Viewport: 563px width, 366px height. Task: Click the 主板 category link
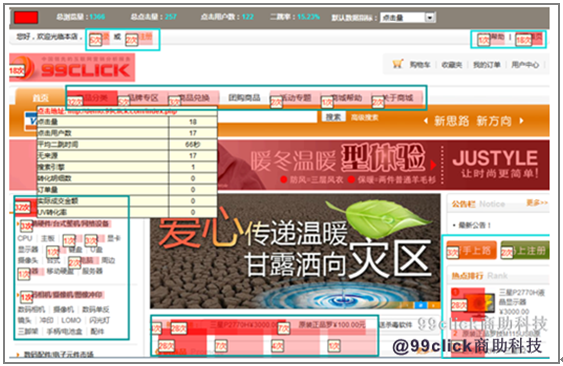click(48, 238)
